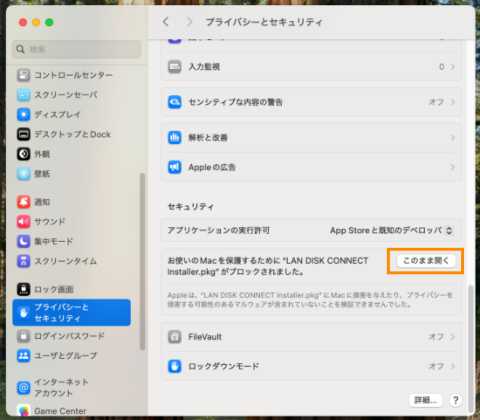Click the sensitive content warning eye icon
Image resolution: width=480 pixels, height=420 pixels.
175,102
